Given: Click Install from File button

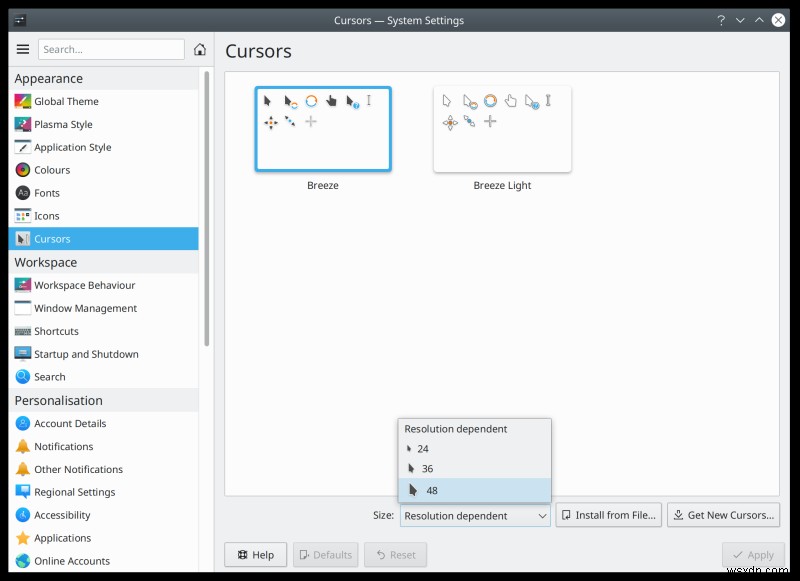Looking at the screenshot, I should tap(609, 515).
